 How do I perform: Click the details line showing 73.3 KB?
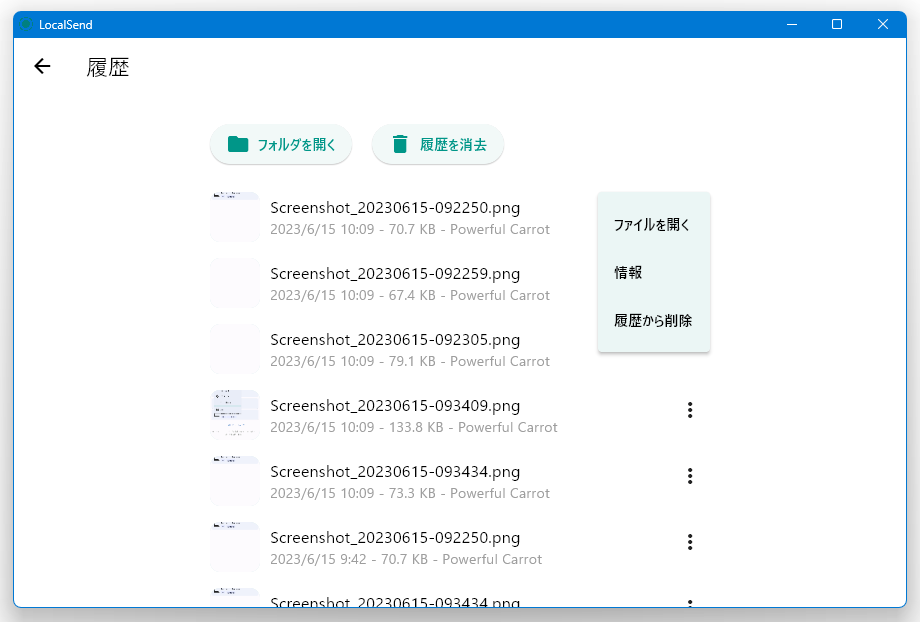pos(410,493)
